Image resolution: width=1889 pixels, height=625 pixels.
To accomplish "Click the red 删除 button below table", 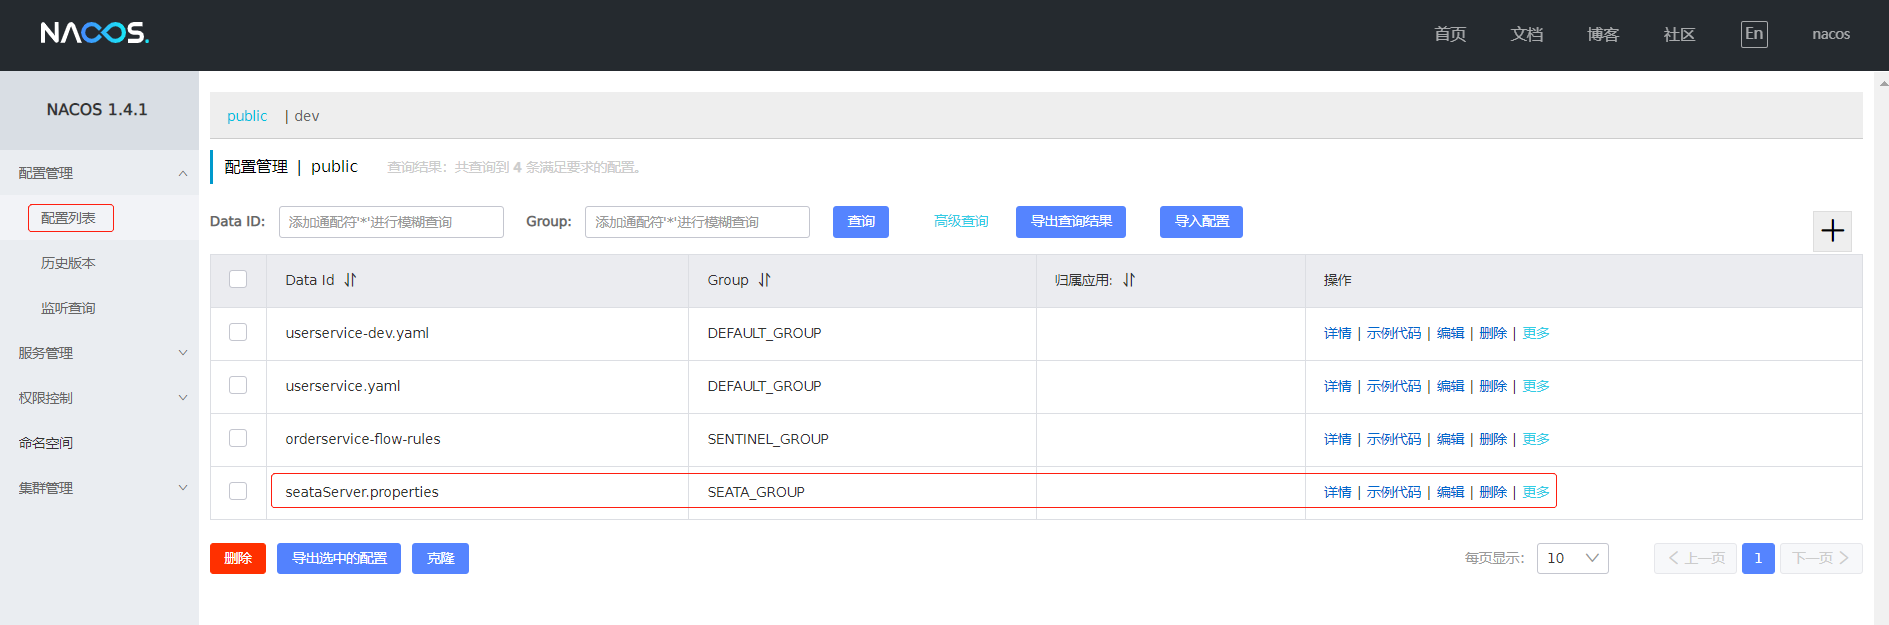I will click(x=238, y=558).
